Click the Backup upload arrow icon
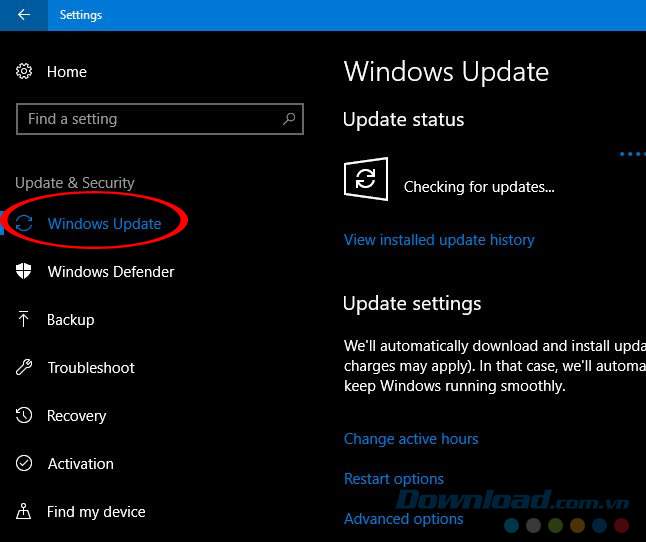Viewport: 646px width, 542px height. pos(23,319)
